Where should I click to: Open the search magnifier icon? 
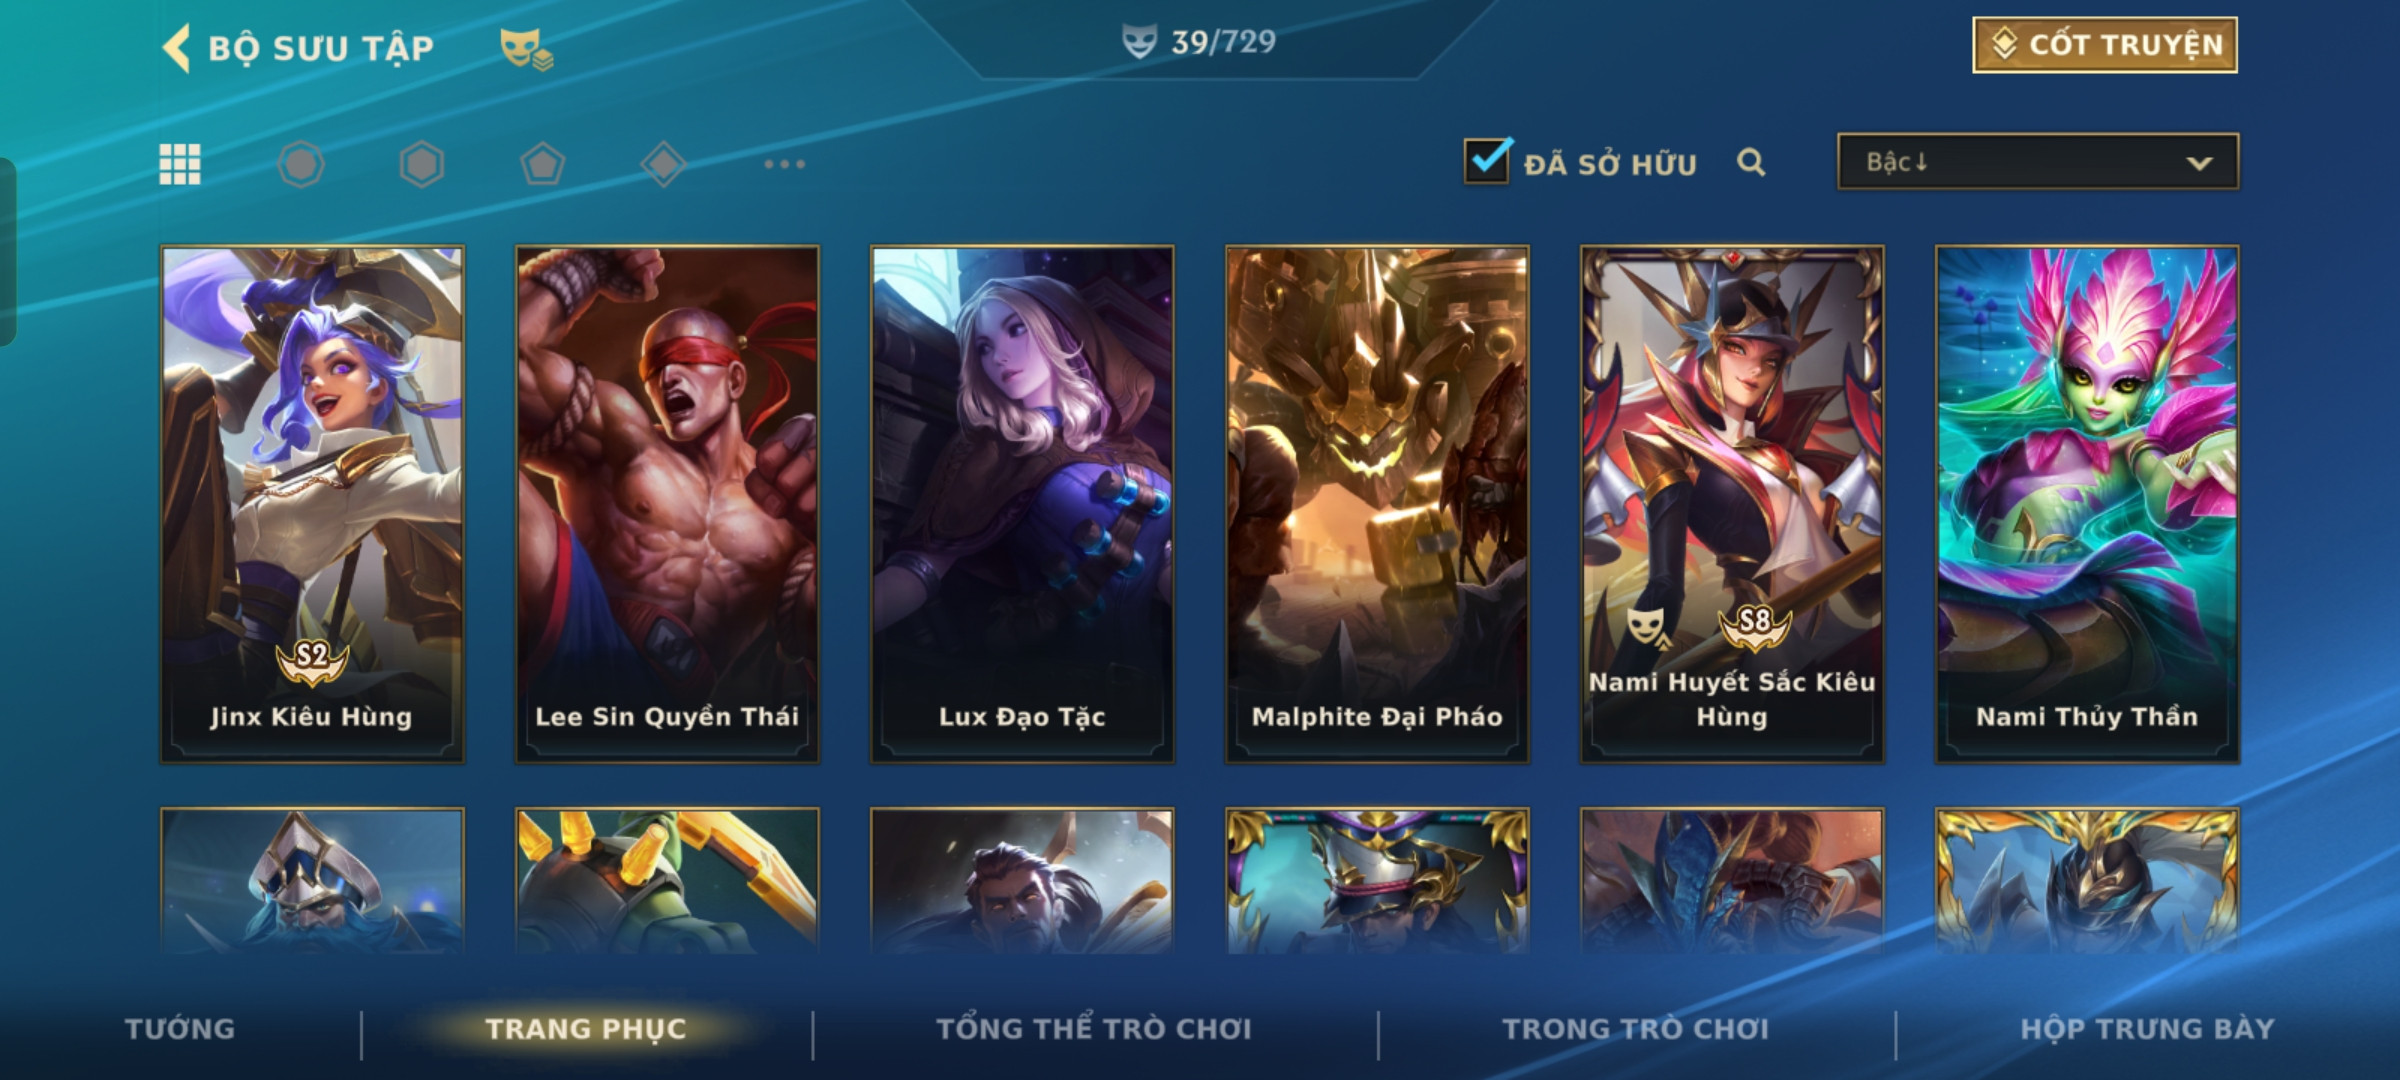click(1751, 162)
